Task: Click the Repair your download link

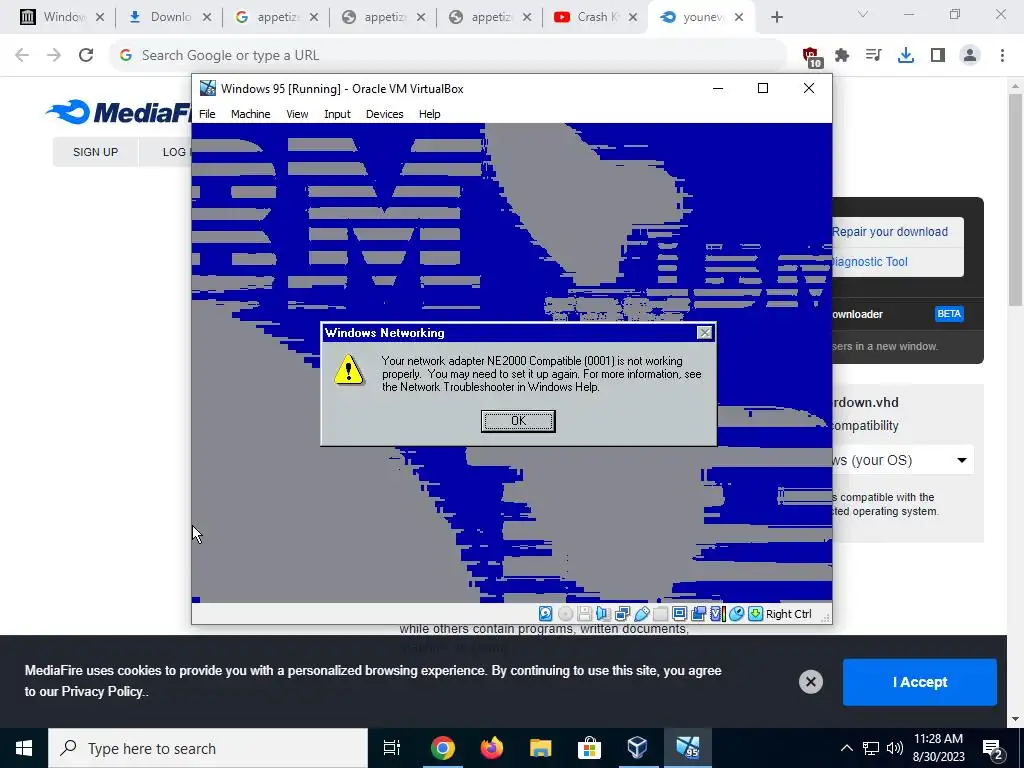Action: tap(889, 232)
